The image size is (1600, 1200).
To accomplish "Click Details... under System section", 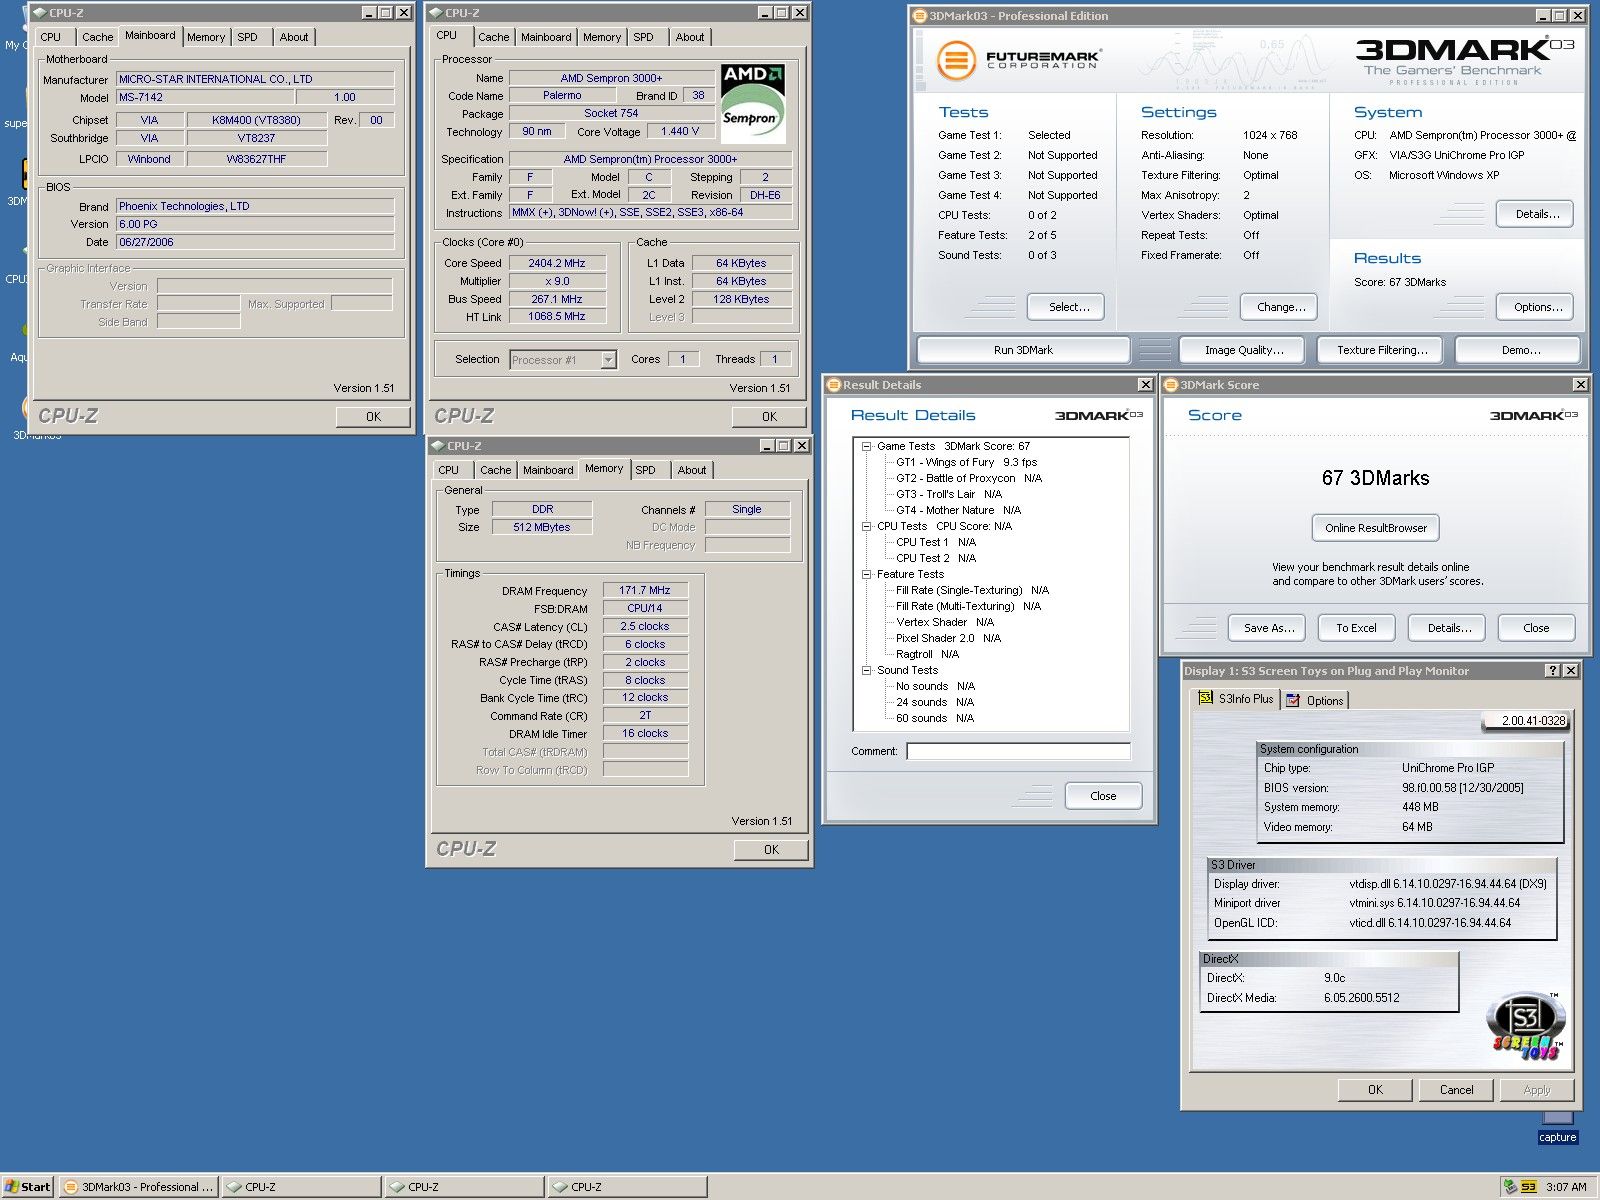I will pos(1537,214).
